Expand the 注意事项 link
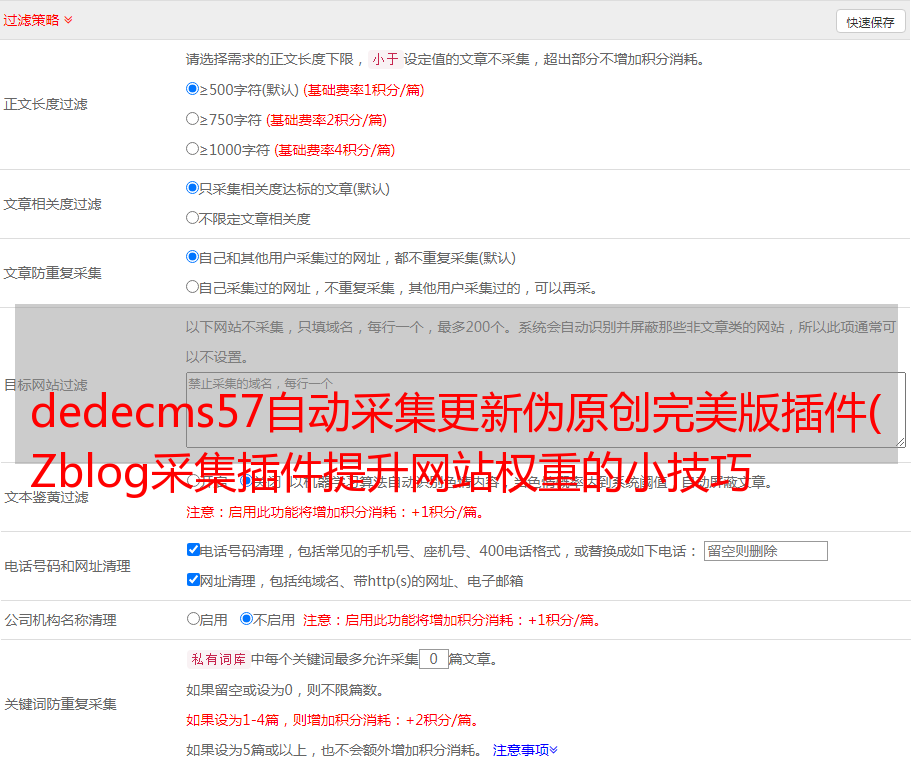Screen dimensions: 912x768 (525, 750)
